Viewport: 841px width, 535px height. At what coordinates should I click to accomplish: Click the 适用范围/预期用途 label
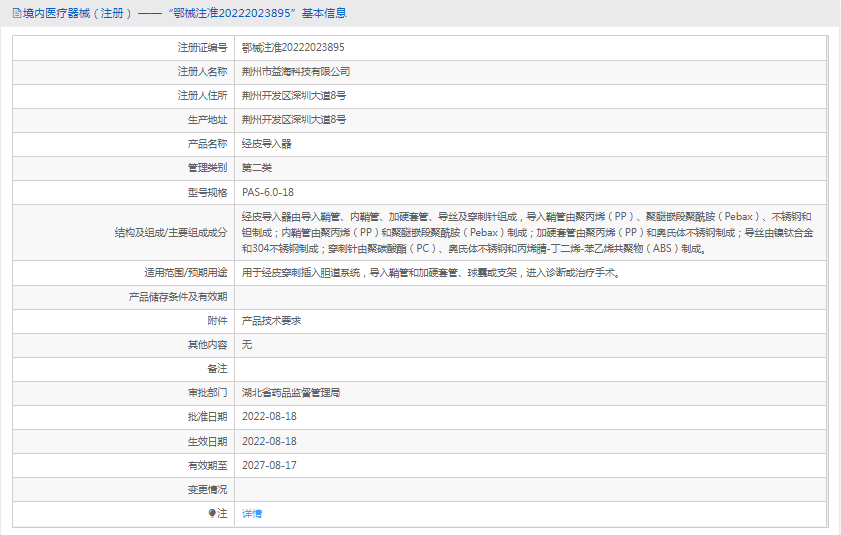click(186, 273)
